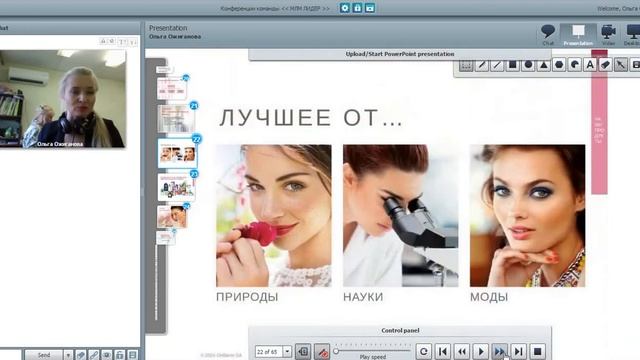Open the Video camera view

click(x=608, y=35)
